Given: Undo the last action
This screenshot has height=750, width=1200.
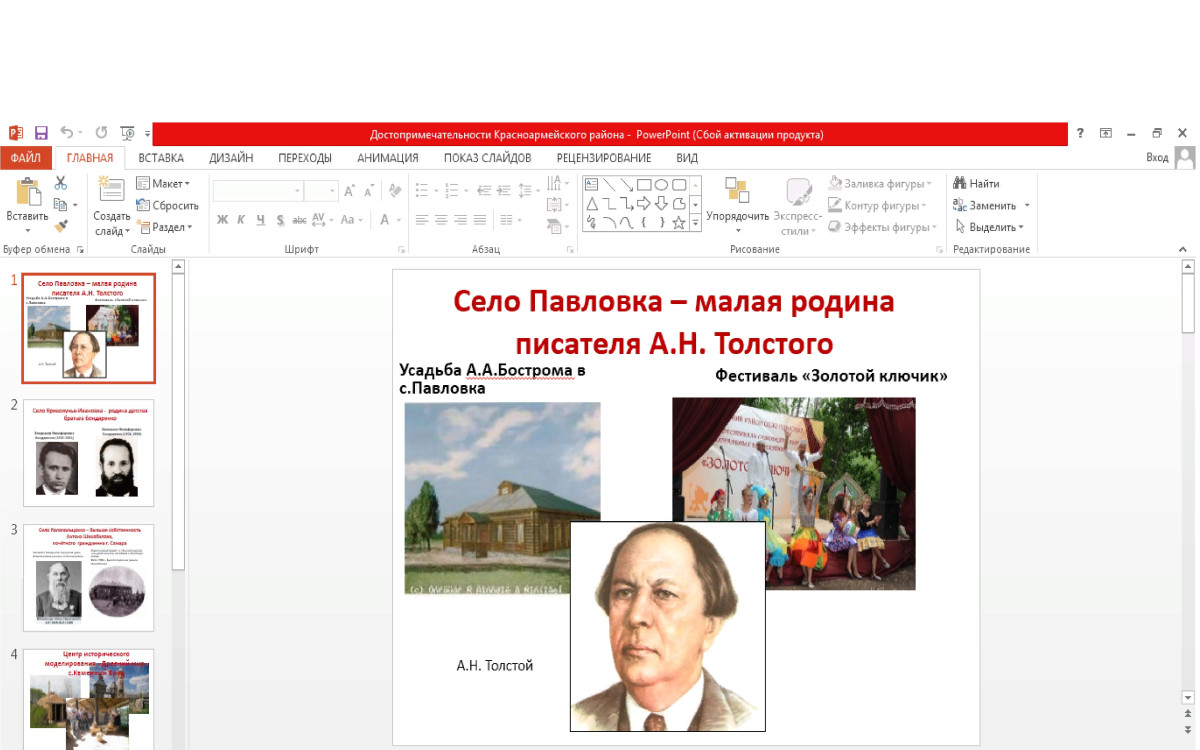Looking at the screenshot, I should pos(66,133).
